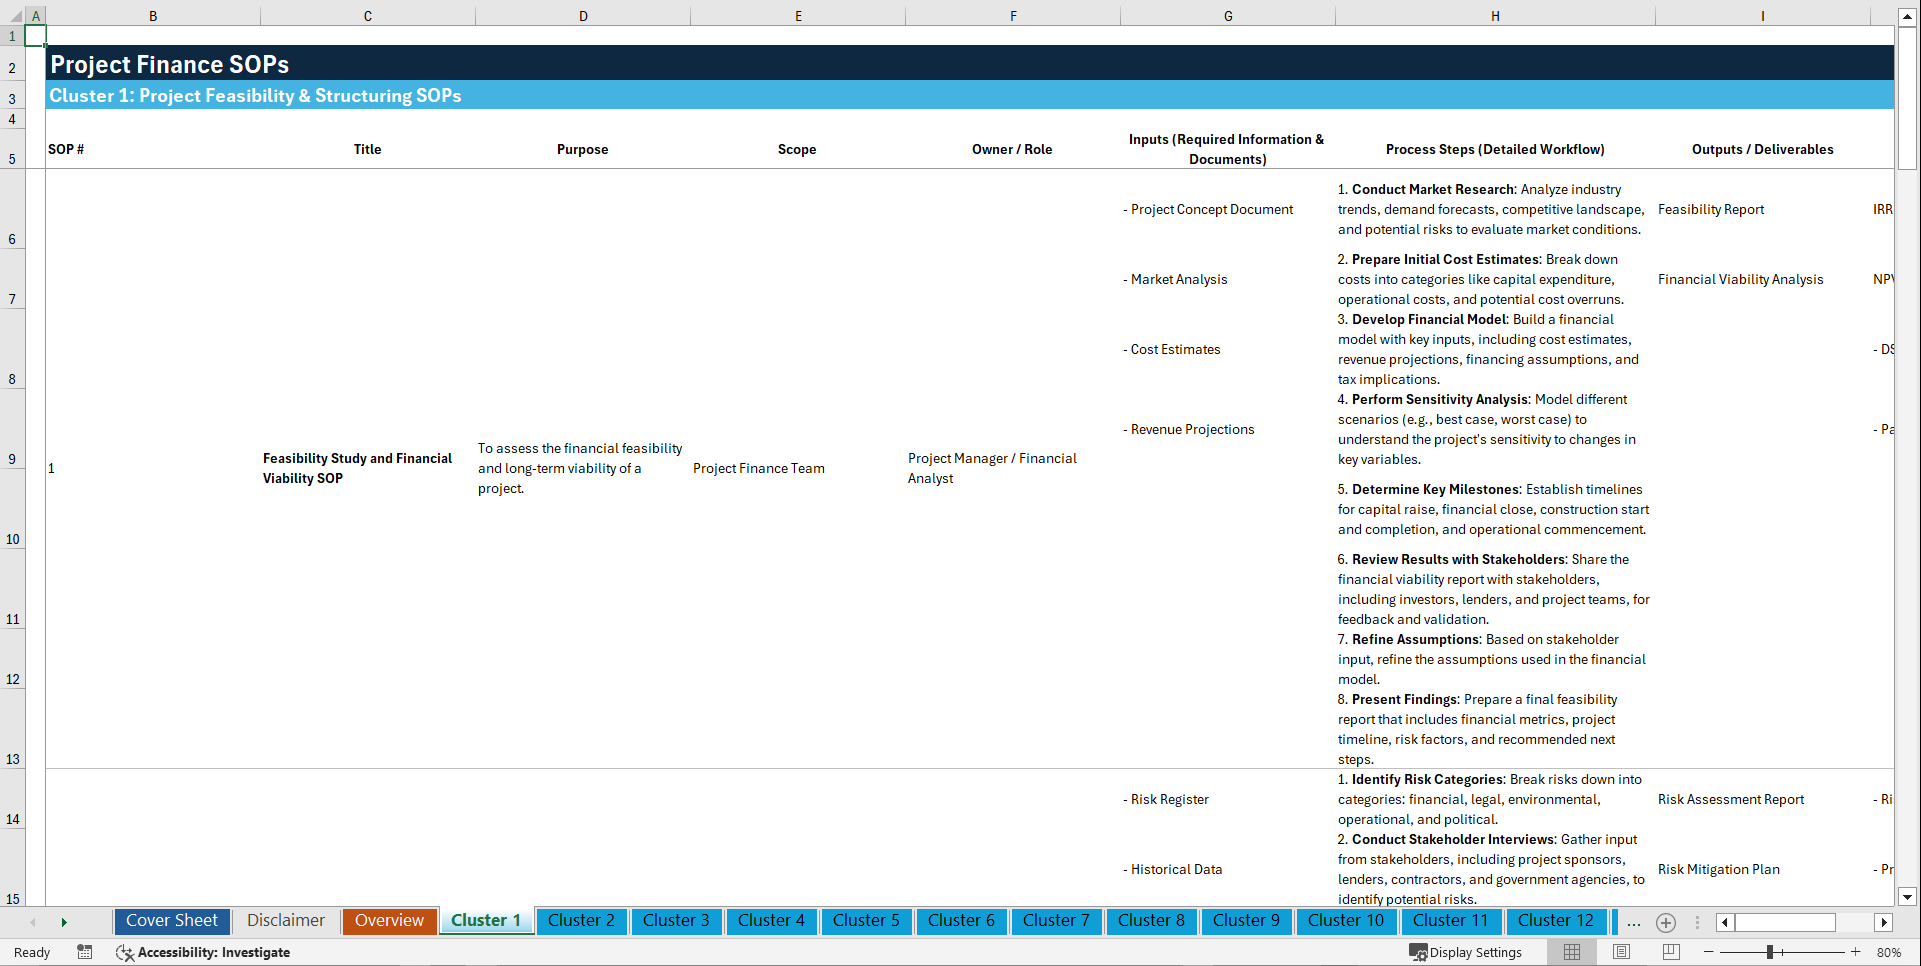Open the Cluster 12 sheet tab
Screen dimensions: 1921x966
point(1556,921)
